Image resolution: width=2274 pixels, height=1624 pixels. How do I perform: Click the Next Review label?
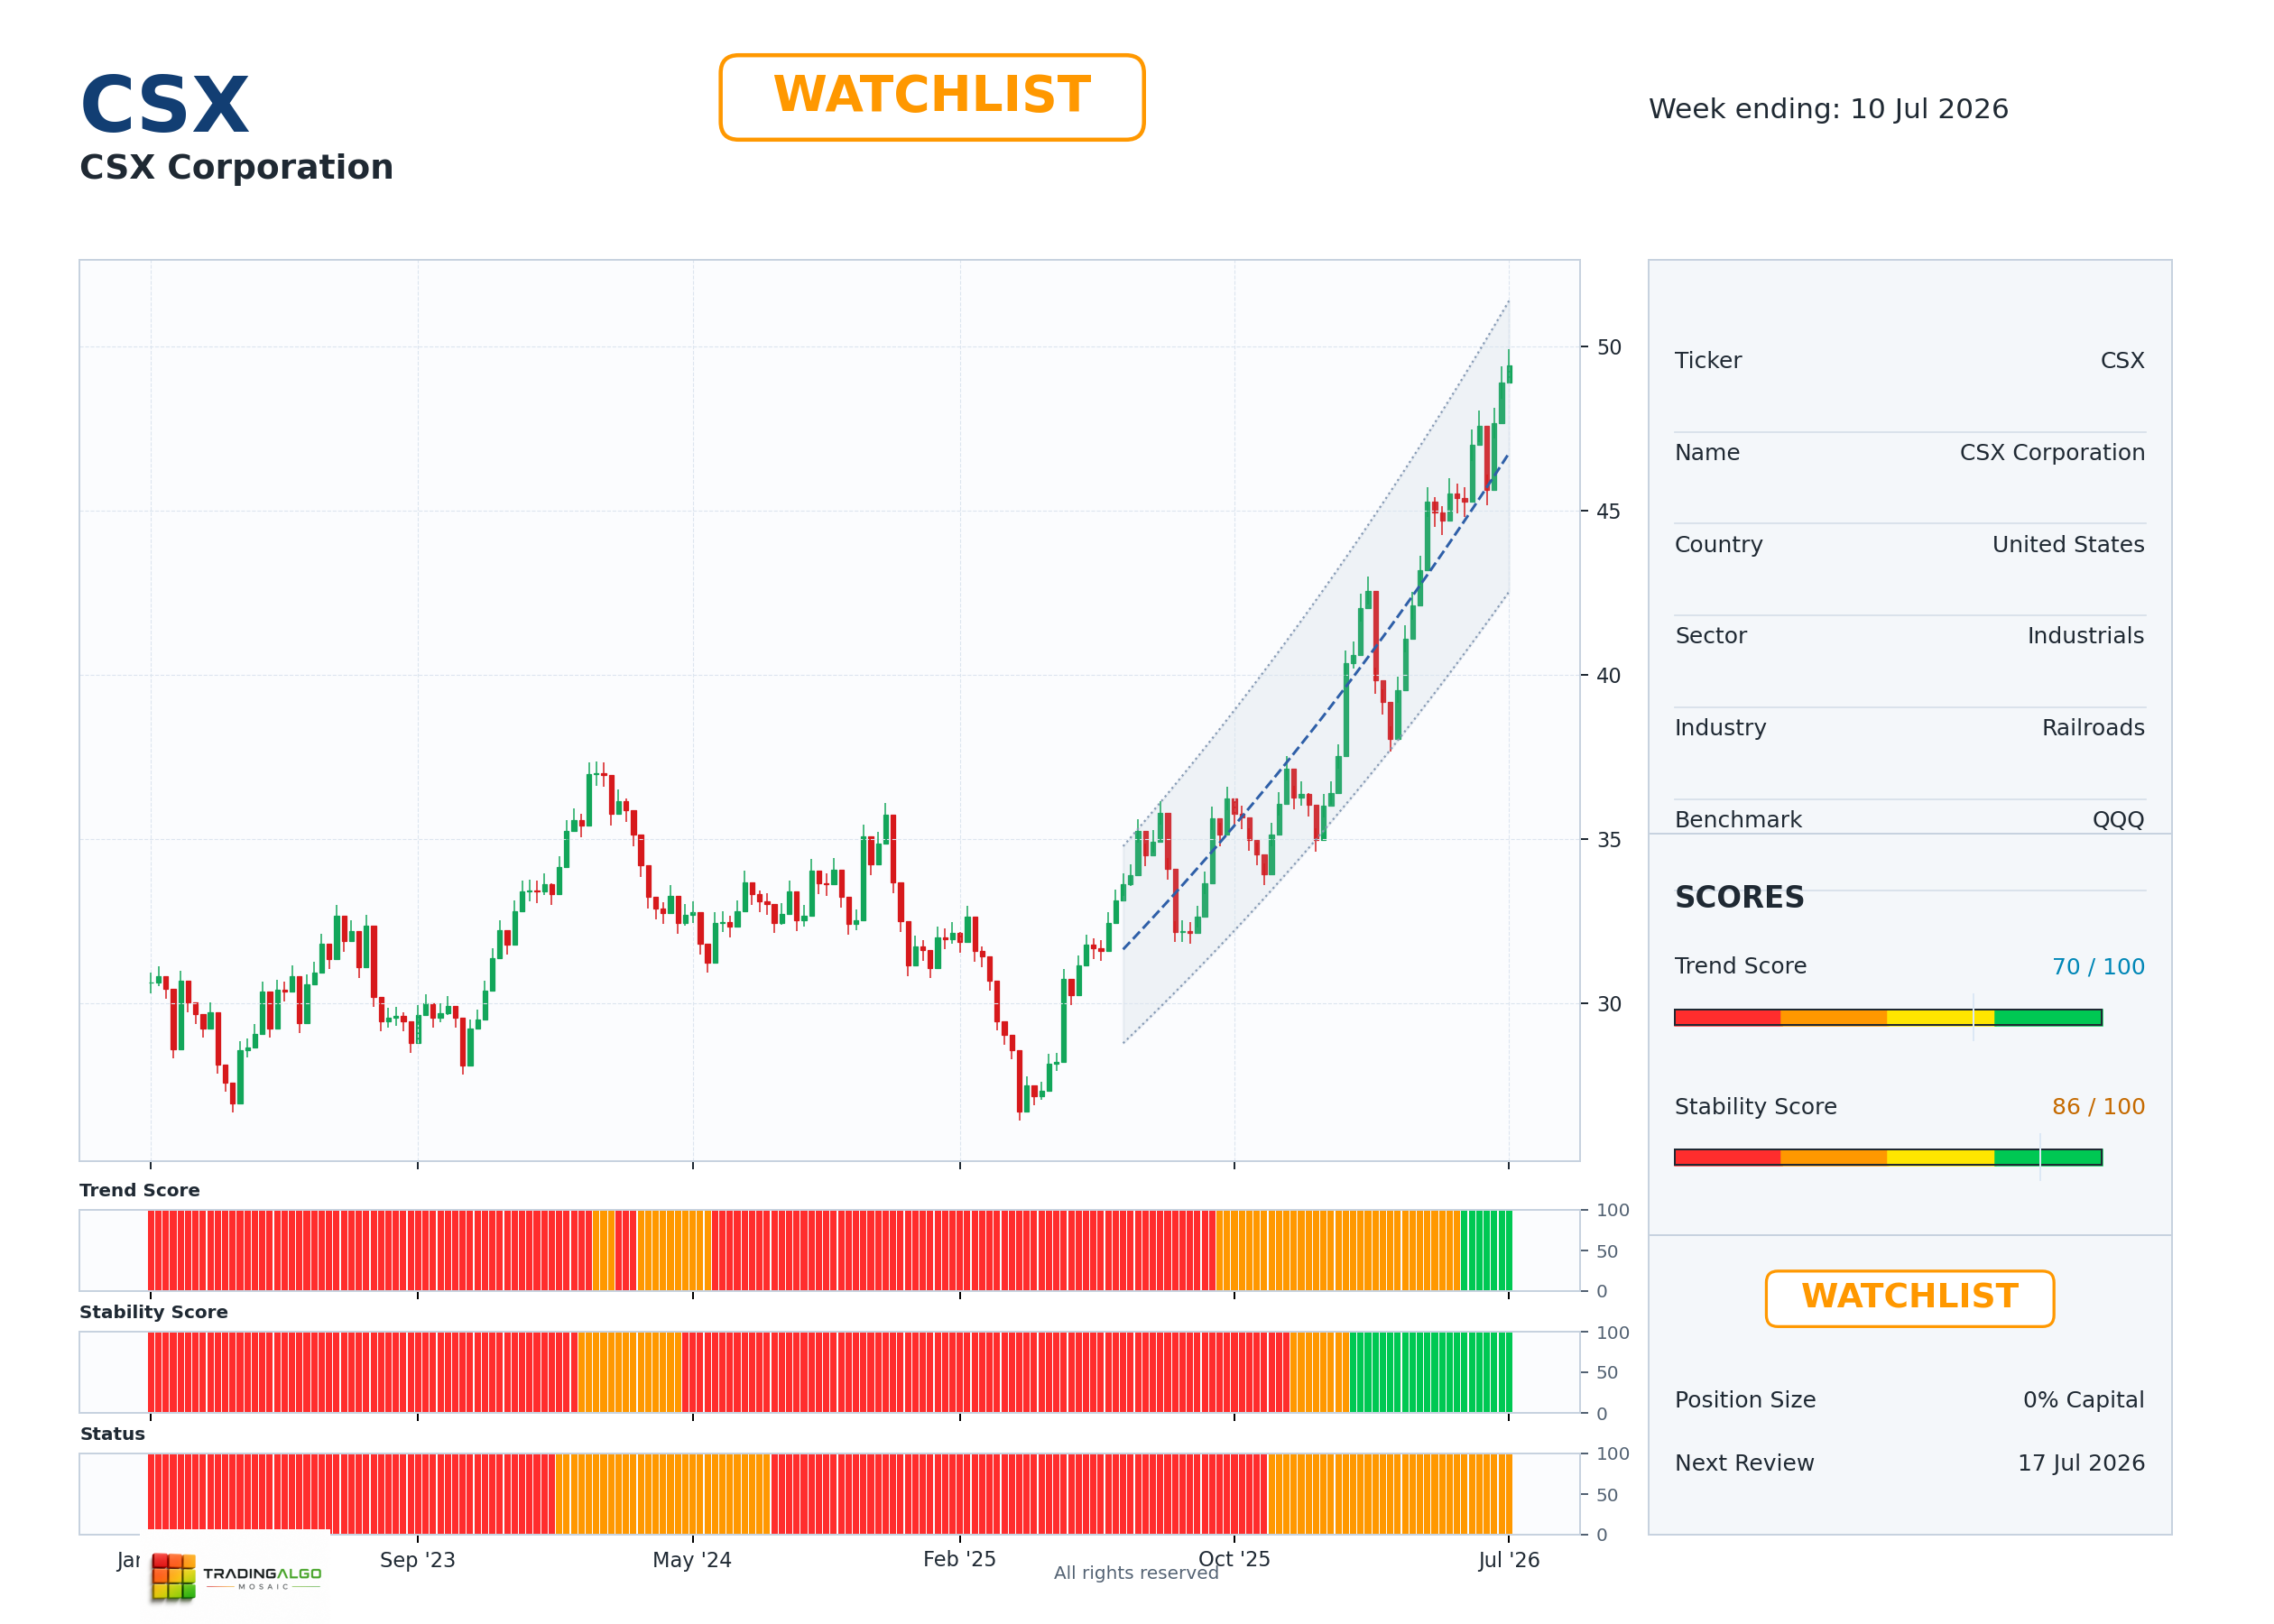point(1744,1463)
